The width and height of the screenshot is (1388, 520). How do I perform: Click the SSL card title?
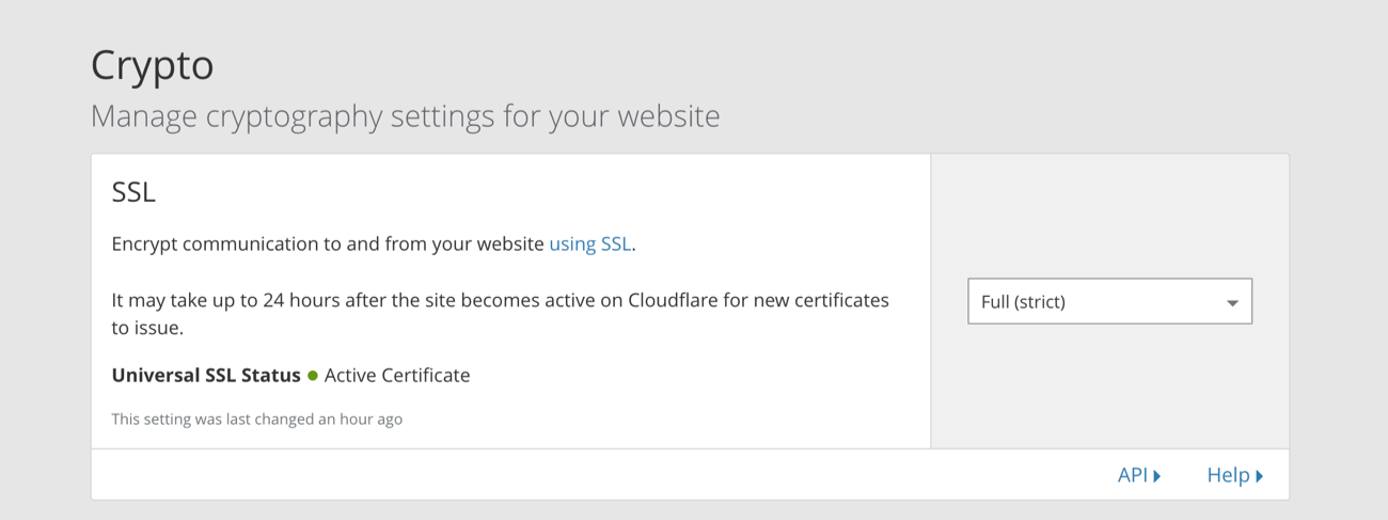pos(133,192)
